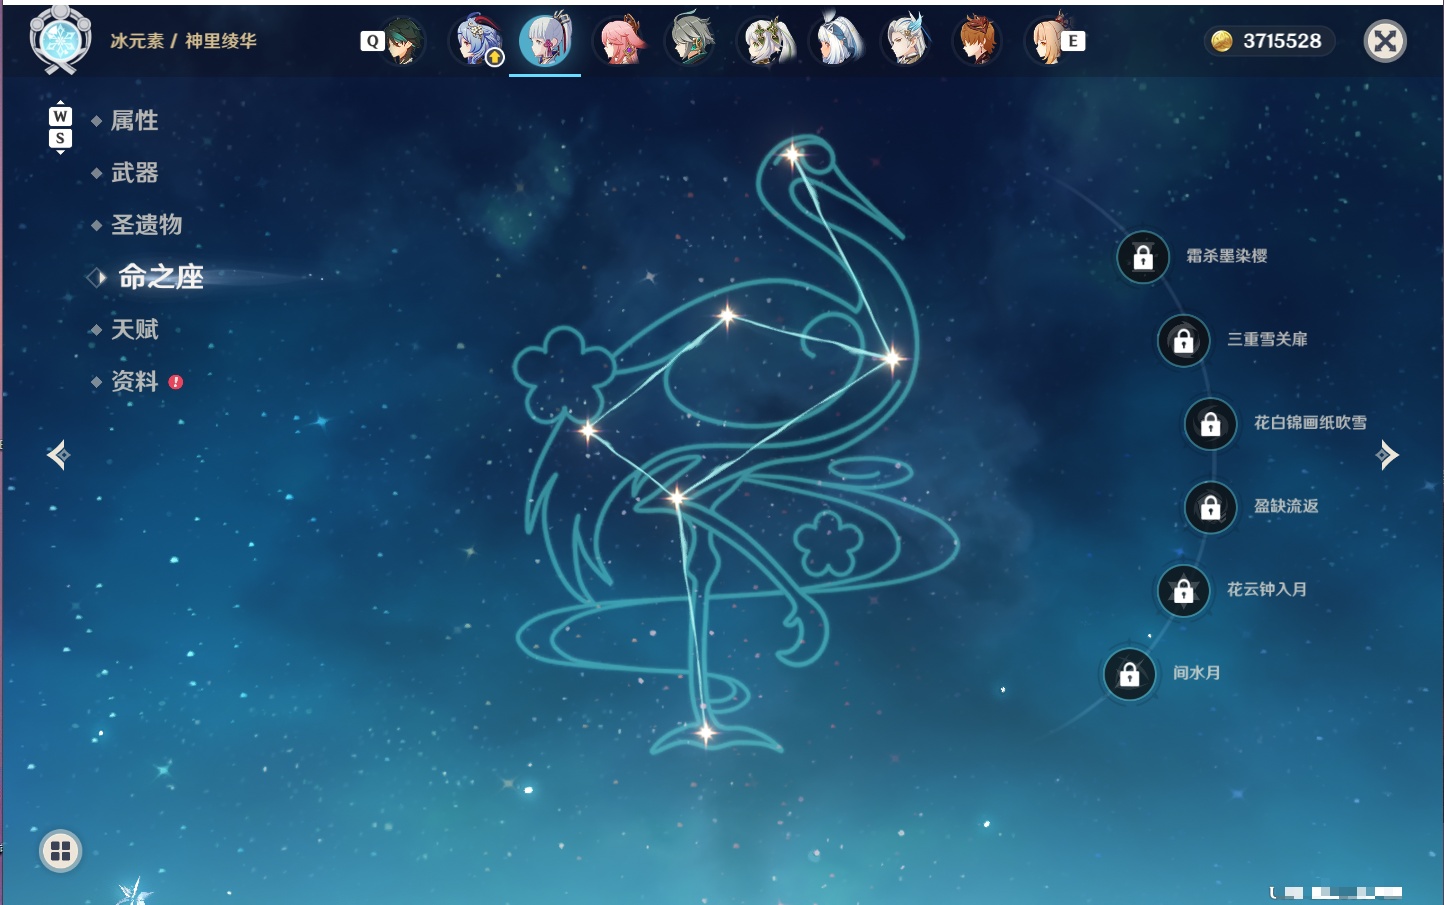This screenshot has height=905, width=1444.
Task: Click the Mora coin icon
Action: [1221, 41]
